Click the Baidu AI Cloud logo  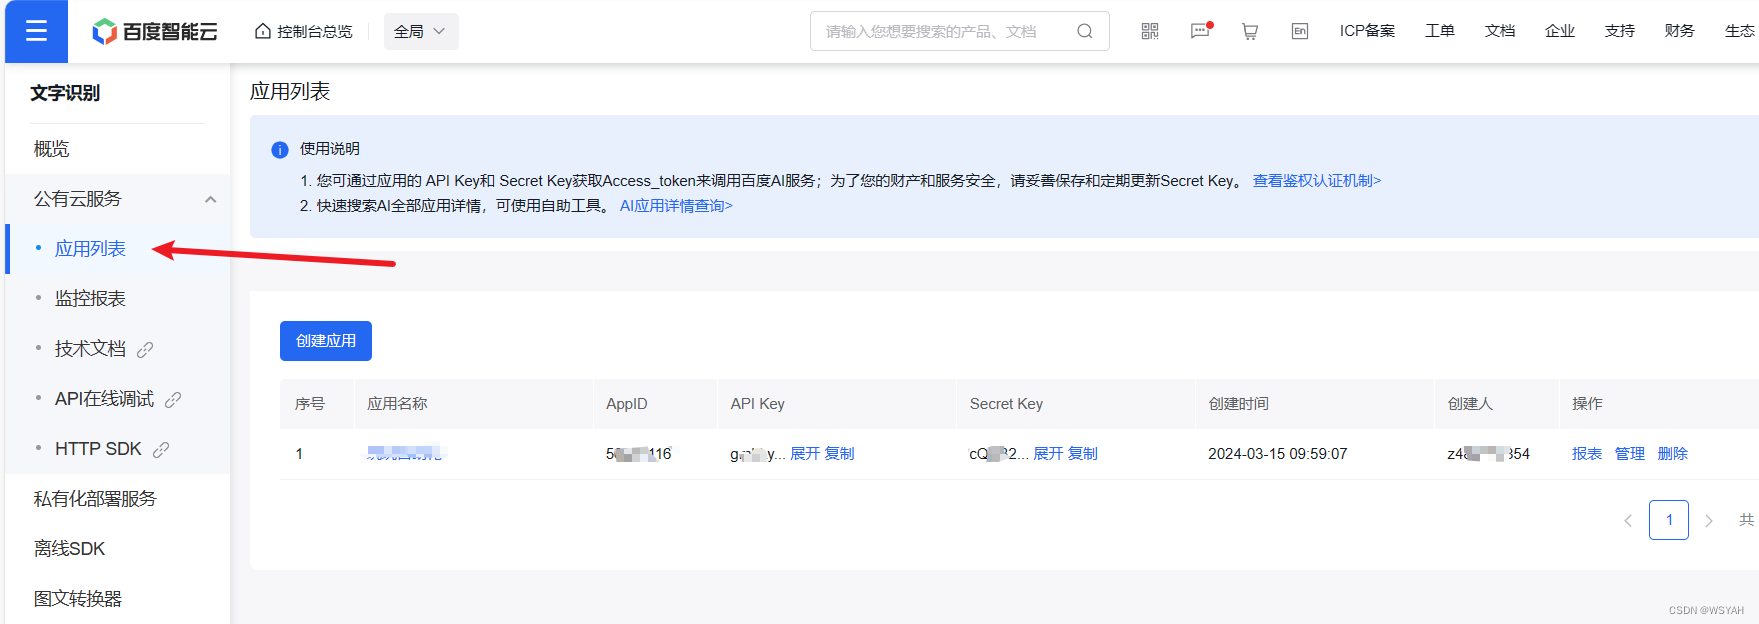click(x=155, y=32)
